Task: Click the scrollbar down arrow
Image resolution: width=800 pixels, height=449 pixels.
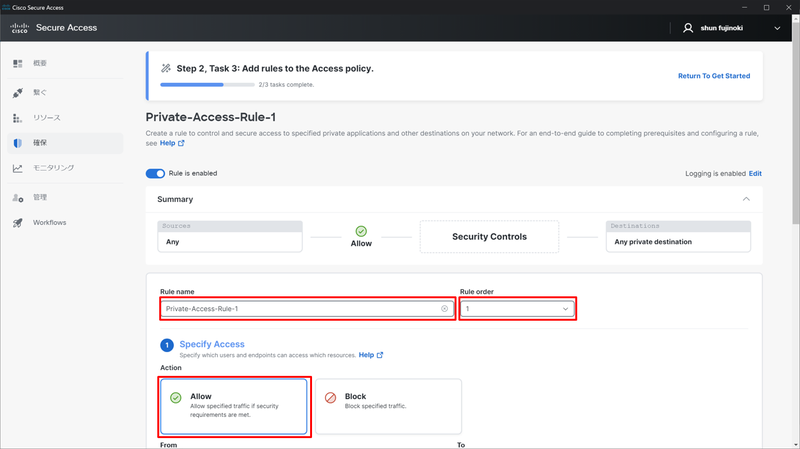Action: pos(795,445)
